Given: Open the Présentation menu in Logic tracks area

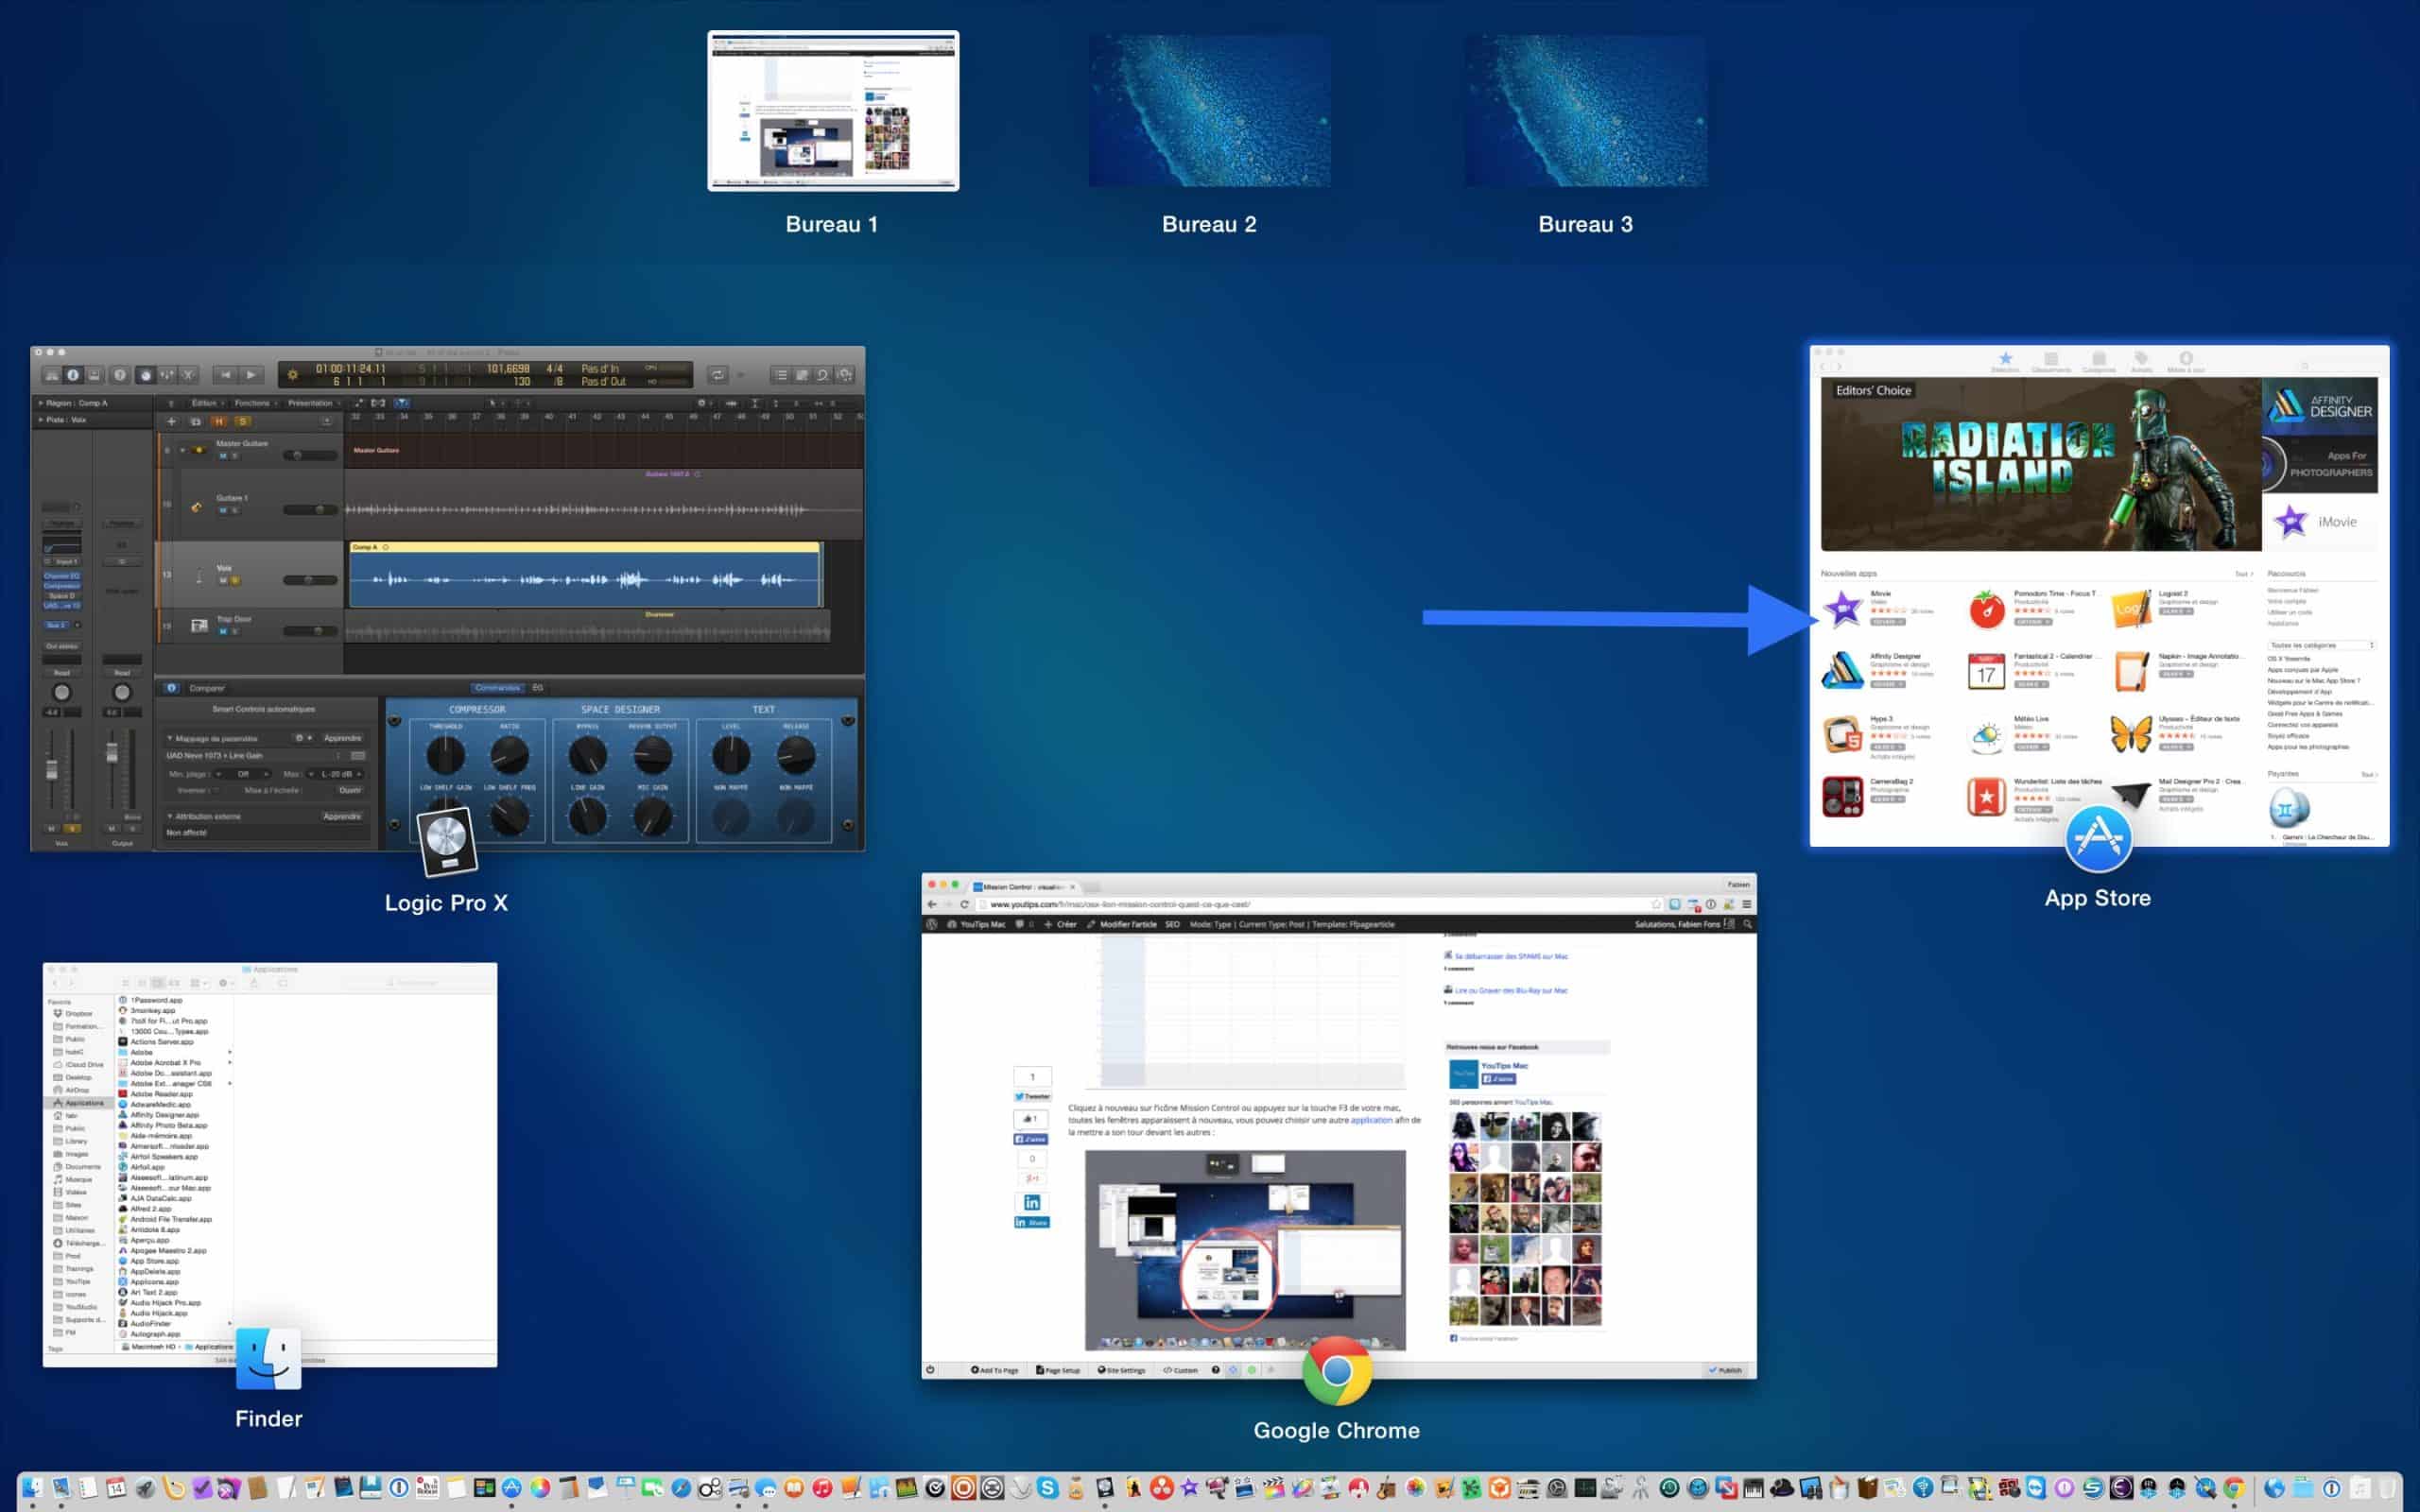Looking at the screenshot, I should click(x=312, y=403).
